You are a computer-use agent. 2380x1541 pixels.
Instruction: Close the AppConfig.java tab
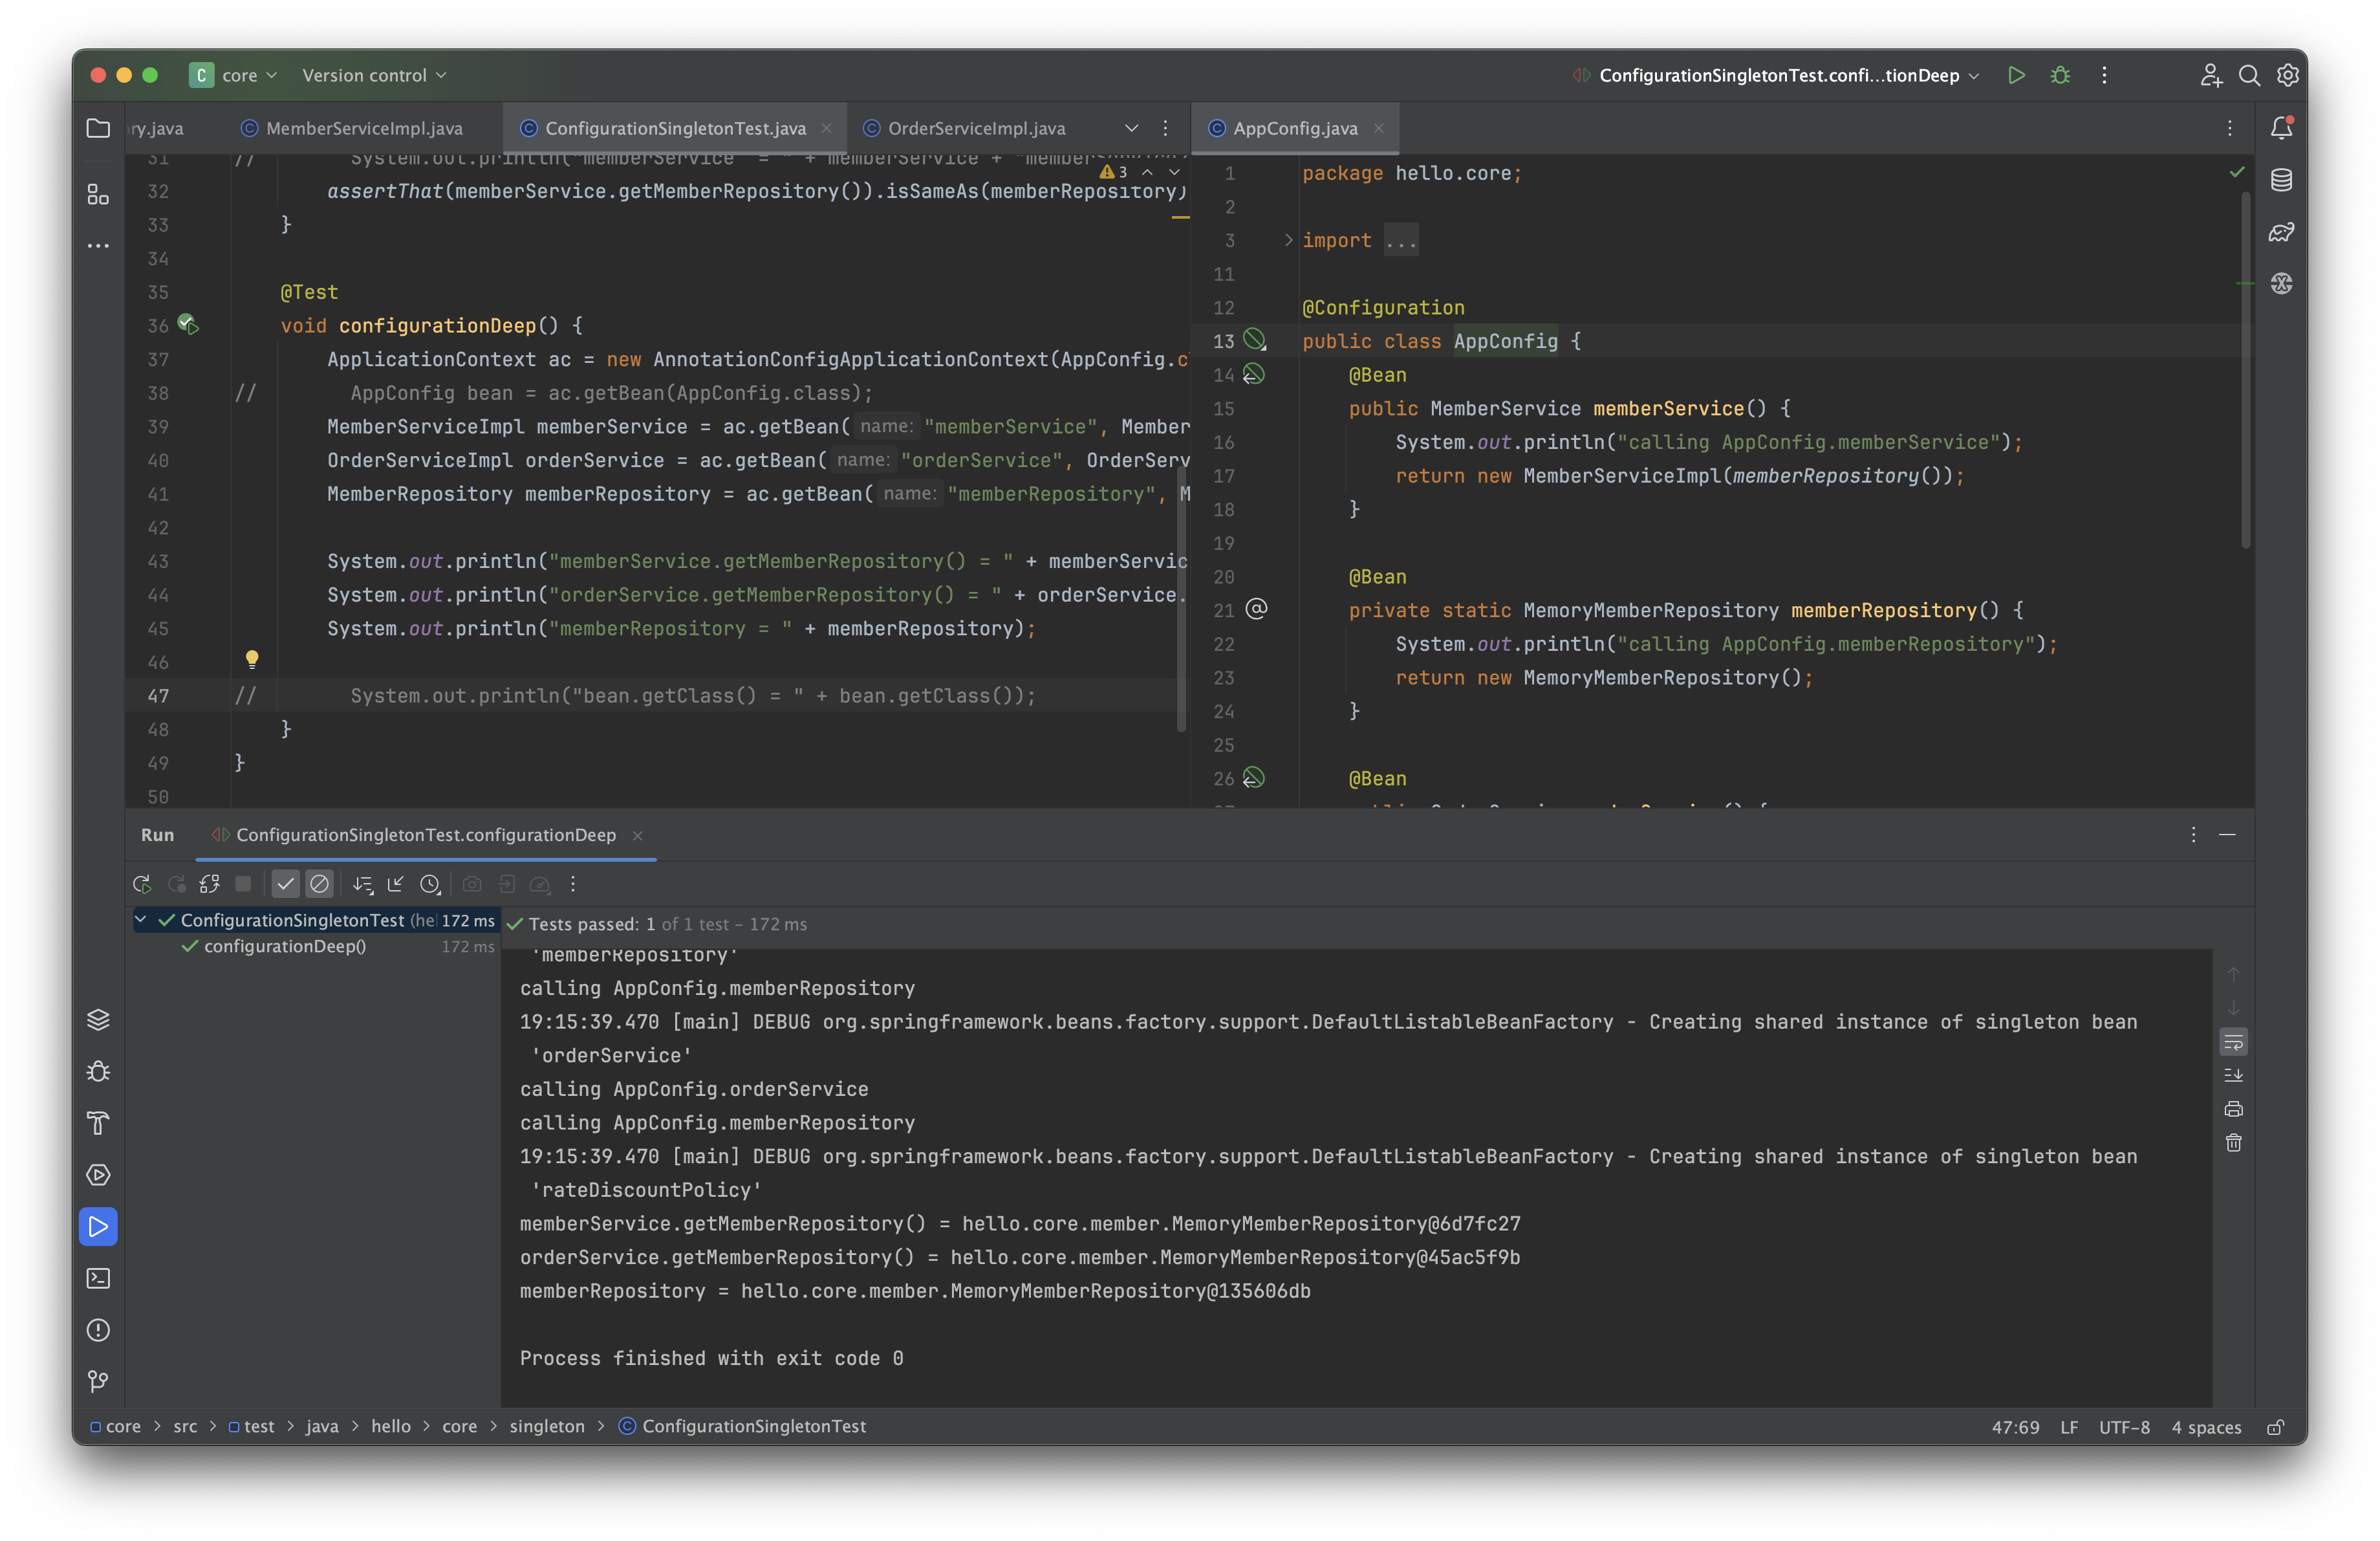[x=1379, y=128]
